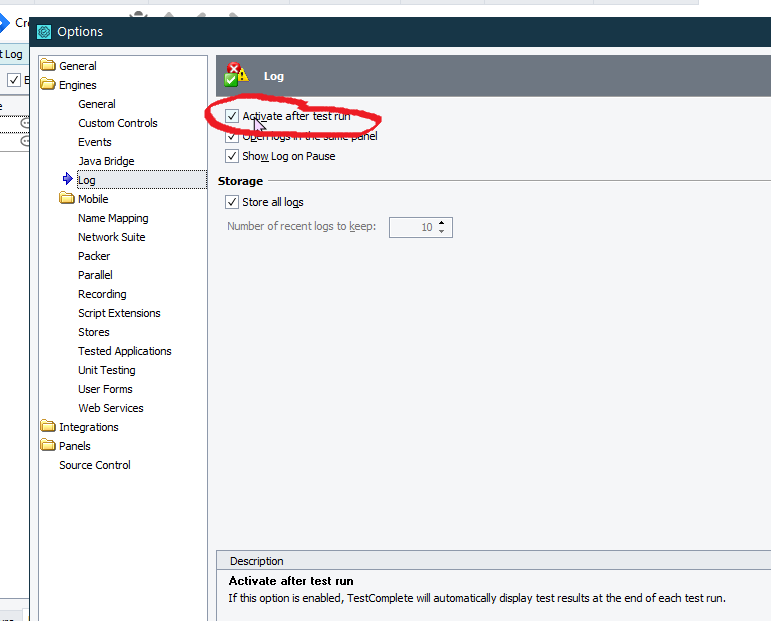Click the General folder icon
This screenshot has height=621, width=771.
click(48, 66)
